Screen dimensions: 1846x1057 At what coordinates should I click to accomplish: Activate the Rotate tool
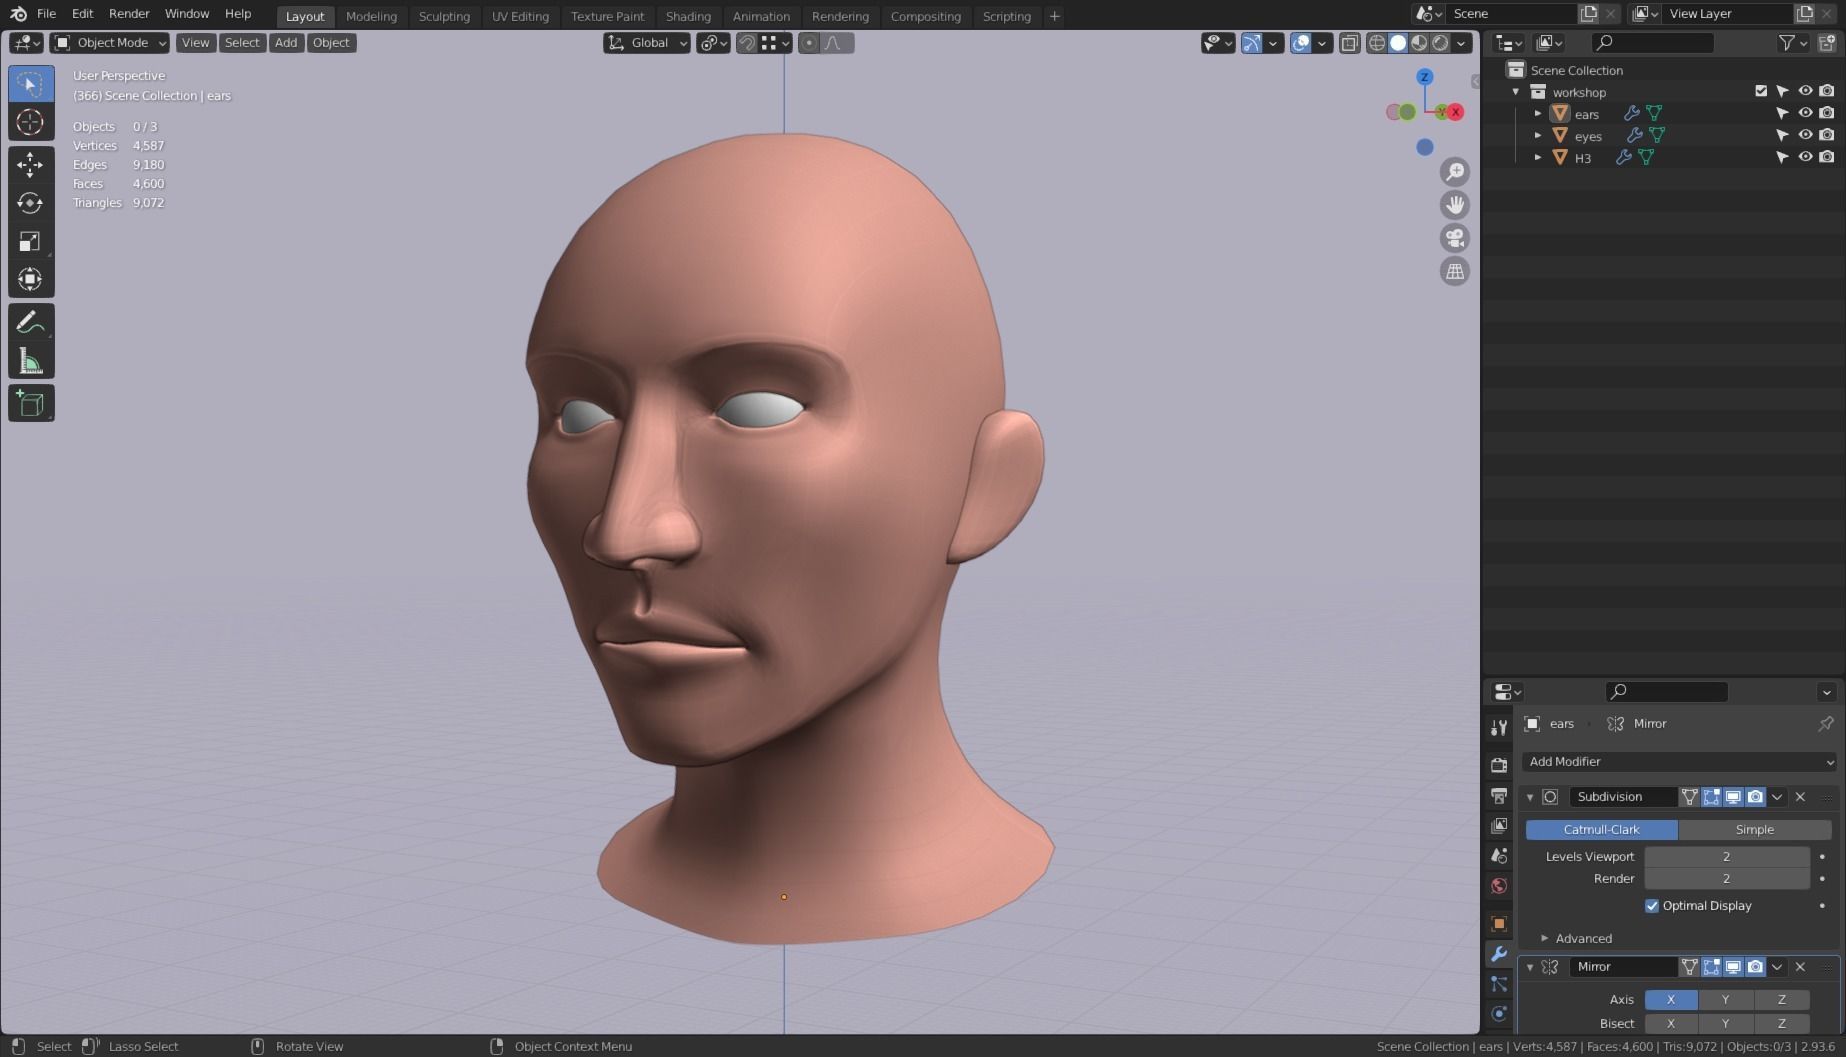coord(30,203)
